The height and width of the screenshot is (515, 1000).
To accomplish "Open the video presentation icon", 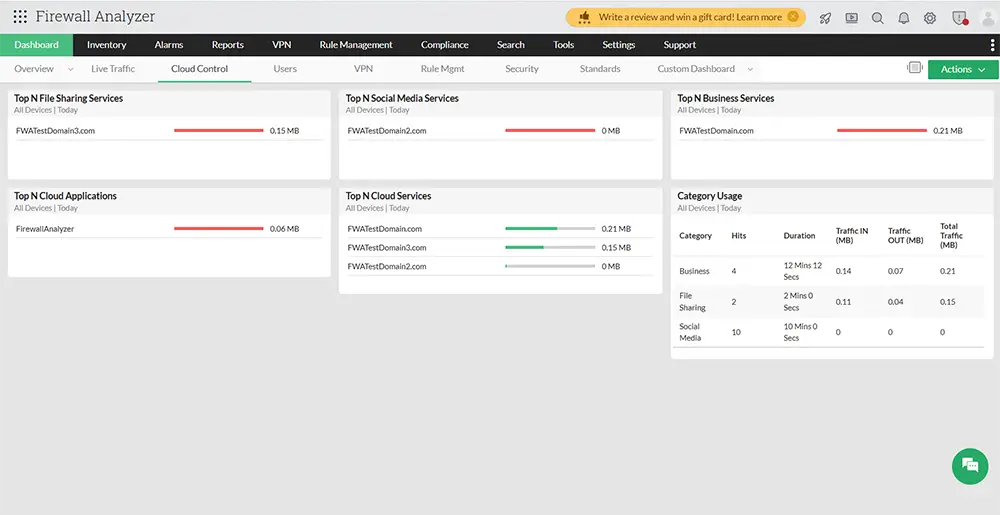I will (x=851, y=18).
